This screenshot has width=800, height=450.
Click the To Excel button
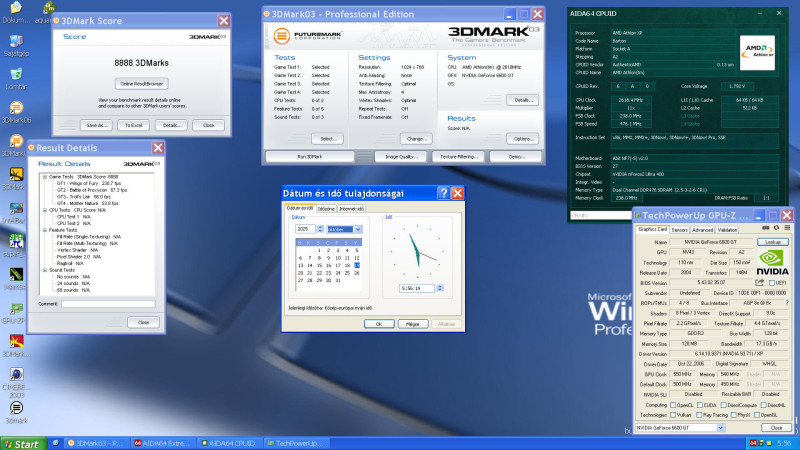tap(134, 125)
